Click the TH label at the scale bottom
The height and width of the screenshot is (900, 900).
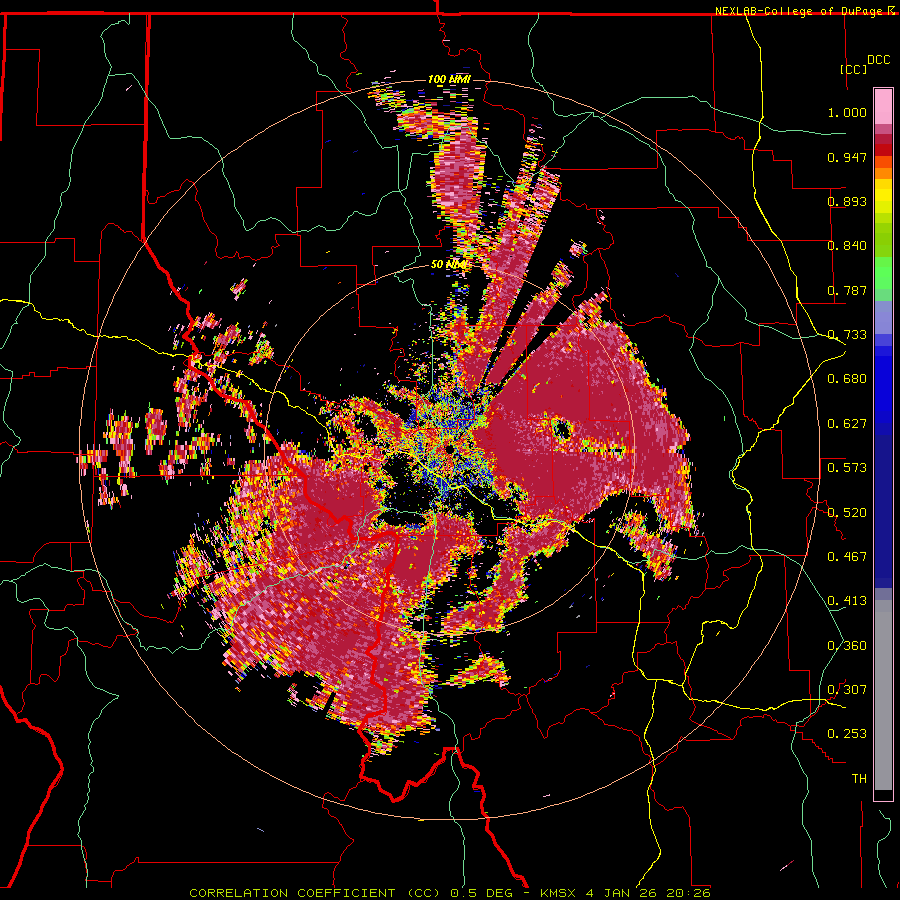coord(859,779)
